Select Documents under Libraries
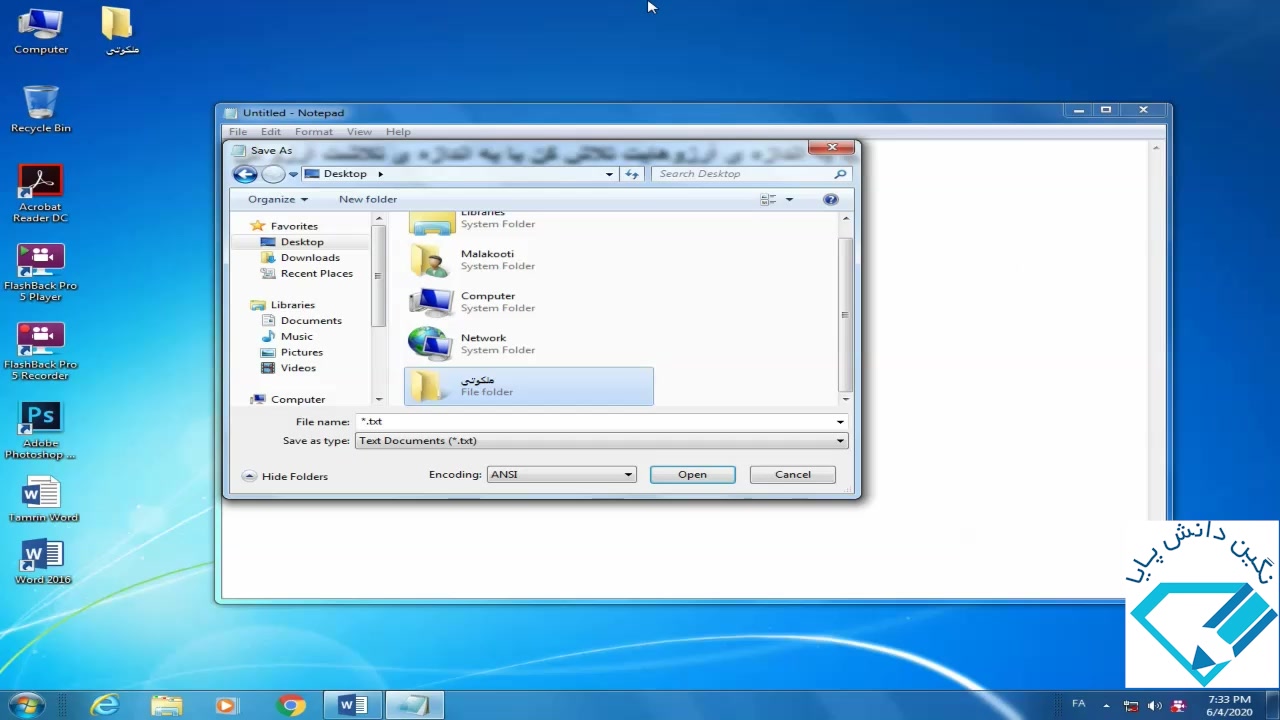This screenshot has height=720, width=1280. 311,320
